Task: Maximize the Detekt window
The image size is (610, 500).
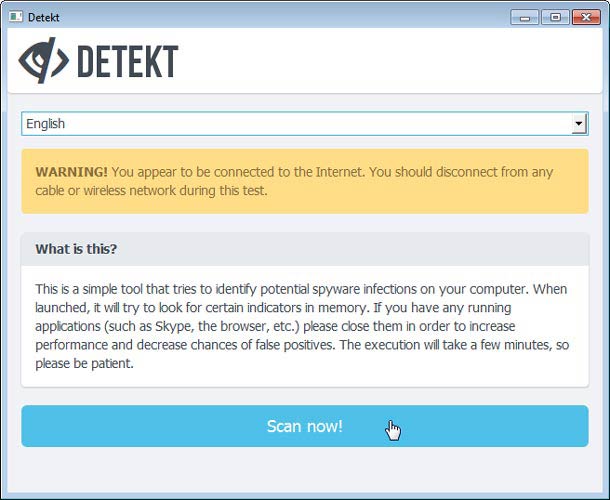Action: tap(553, 16)
